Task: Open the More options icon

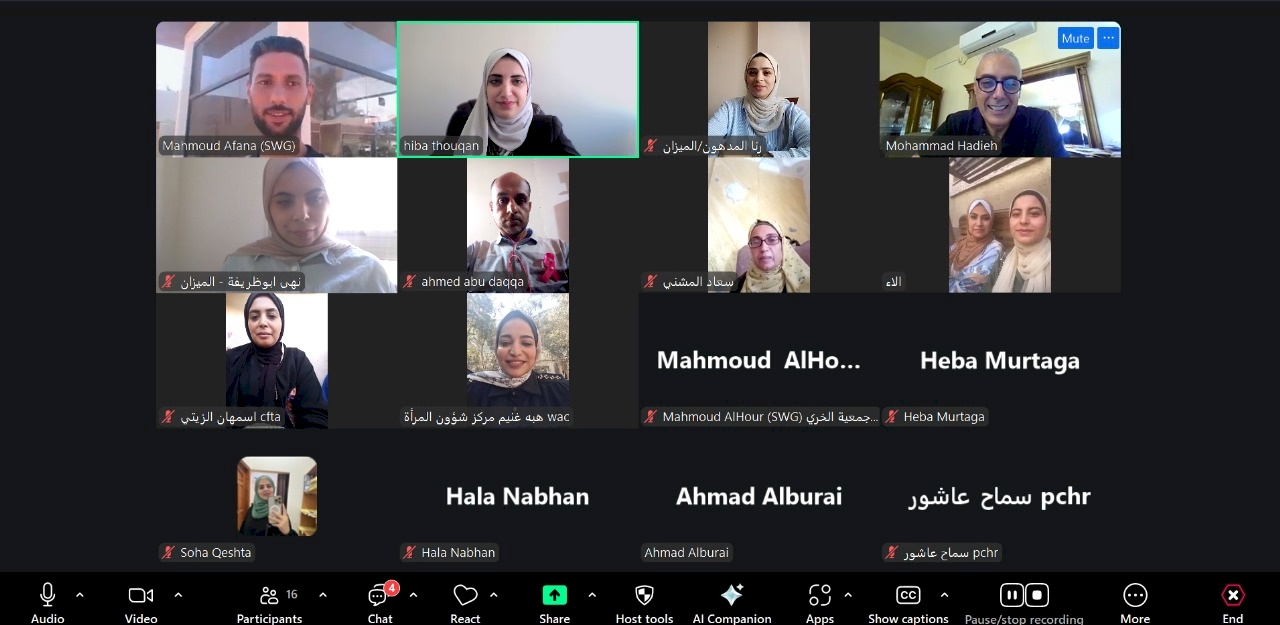Action: pos(1135,595)
